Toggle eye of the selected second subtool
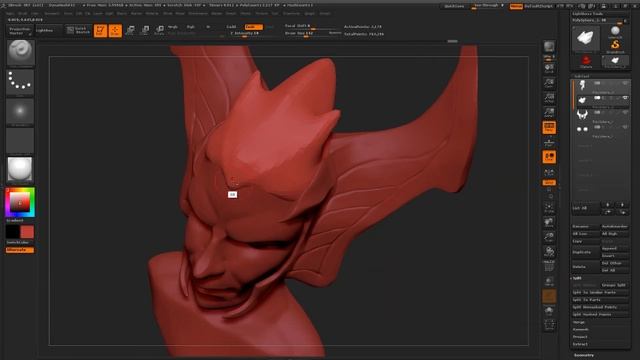The height and width of the screenshot is (360, 640). click(x=625, y=98)
